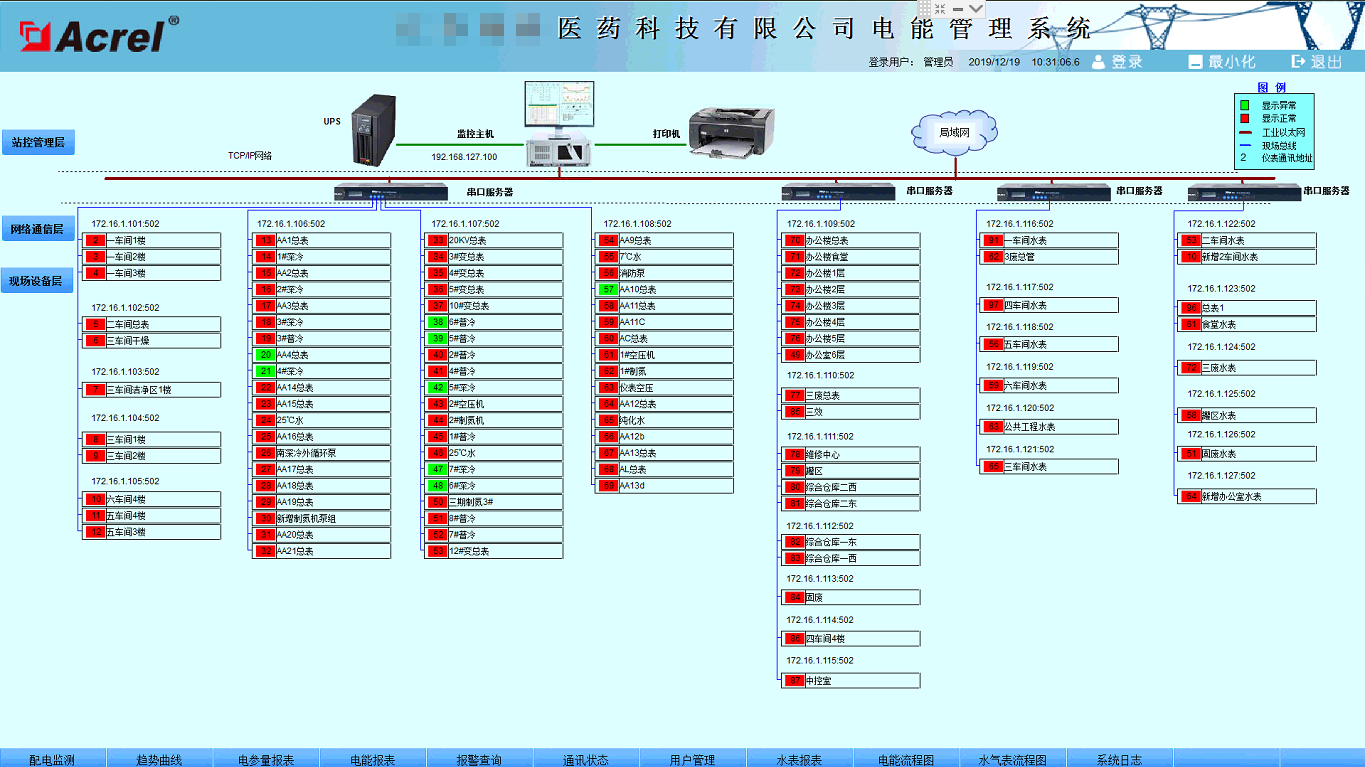Go to the 电能流程图 tab
This screenshot has width=1365, height=767.
pyautogui.click(x=905, y=759)
